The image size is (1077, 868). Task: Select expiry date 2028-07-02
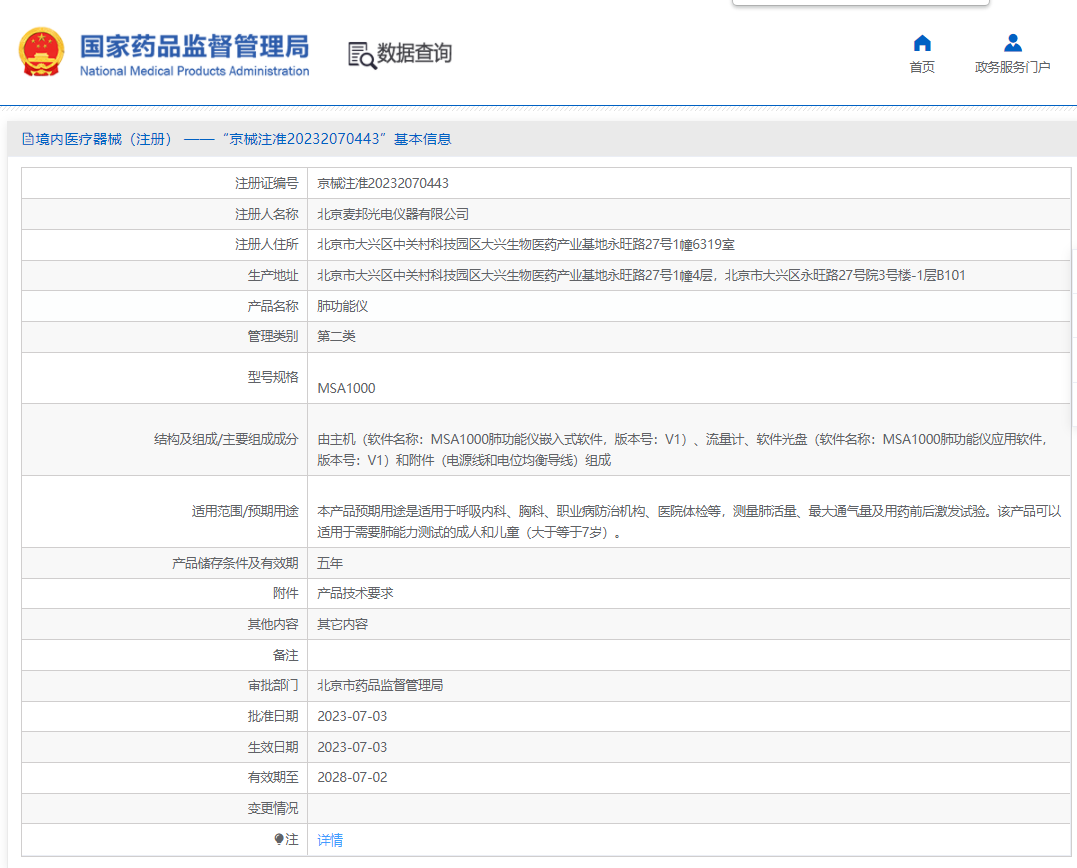(352, 777)
